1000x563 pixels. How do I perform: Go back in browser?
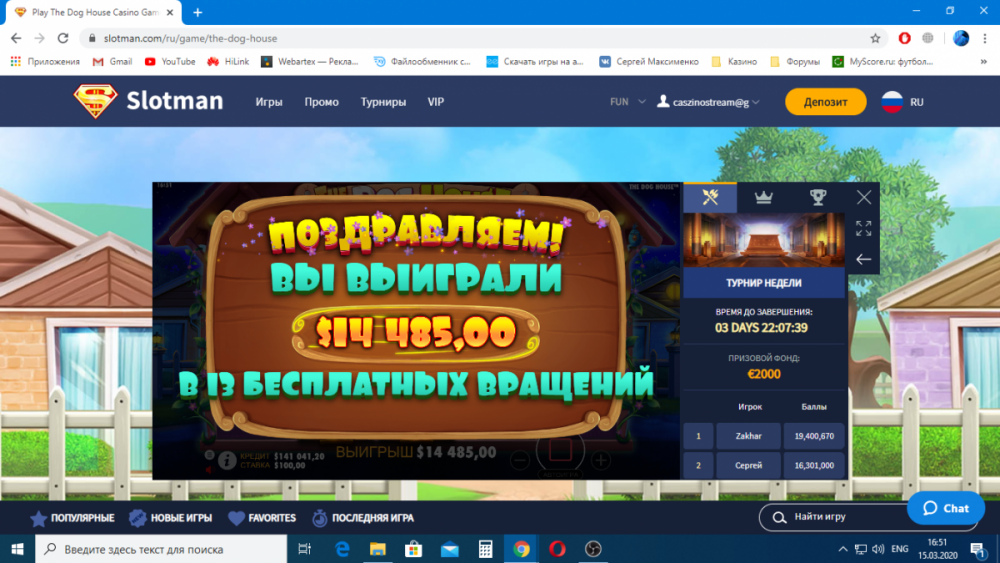[16, 38]
